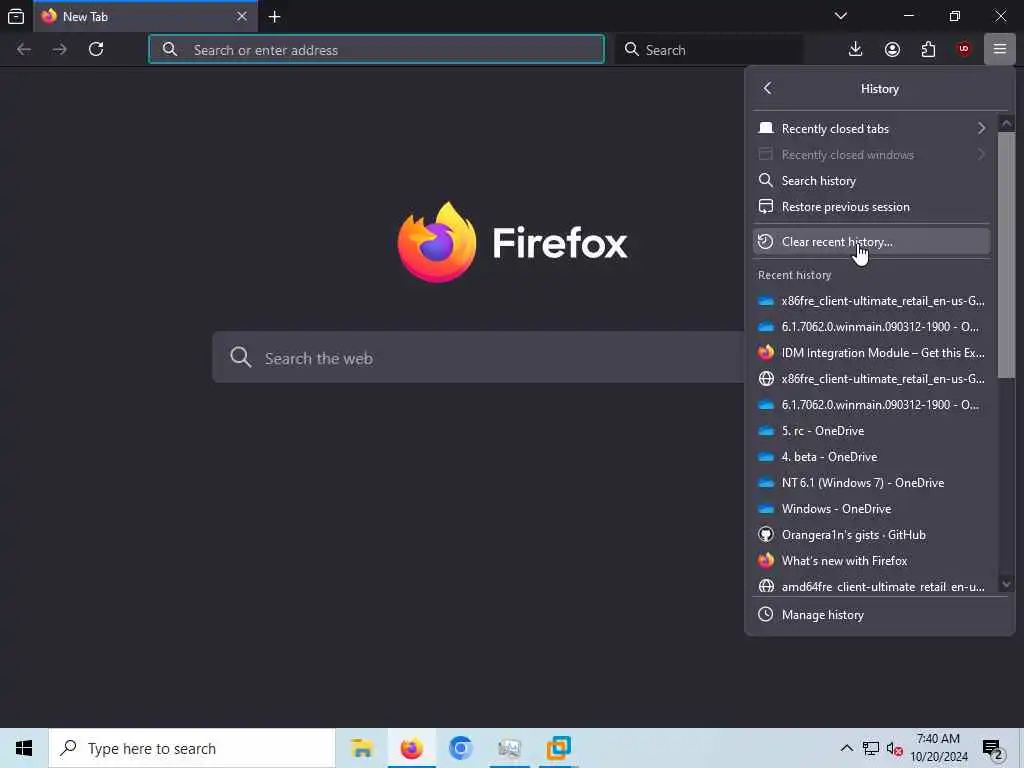Open the list all tabs dropdown arrow
Image resolution: width=1024 pixels, height=768 pixels.
pos(840,16)
